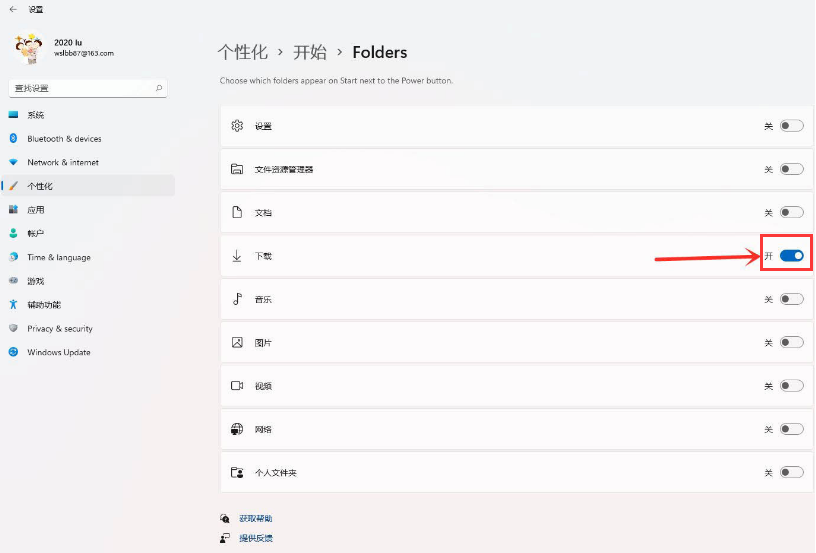
Task: Click the Network diamond icon in sidebar
Action: coord(14,162)
